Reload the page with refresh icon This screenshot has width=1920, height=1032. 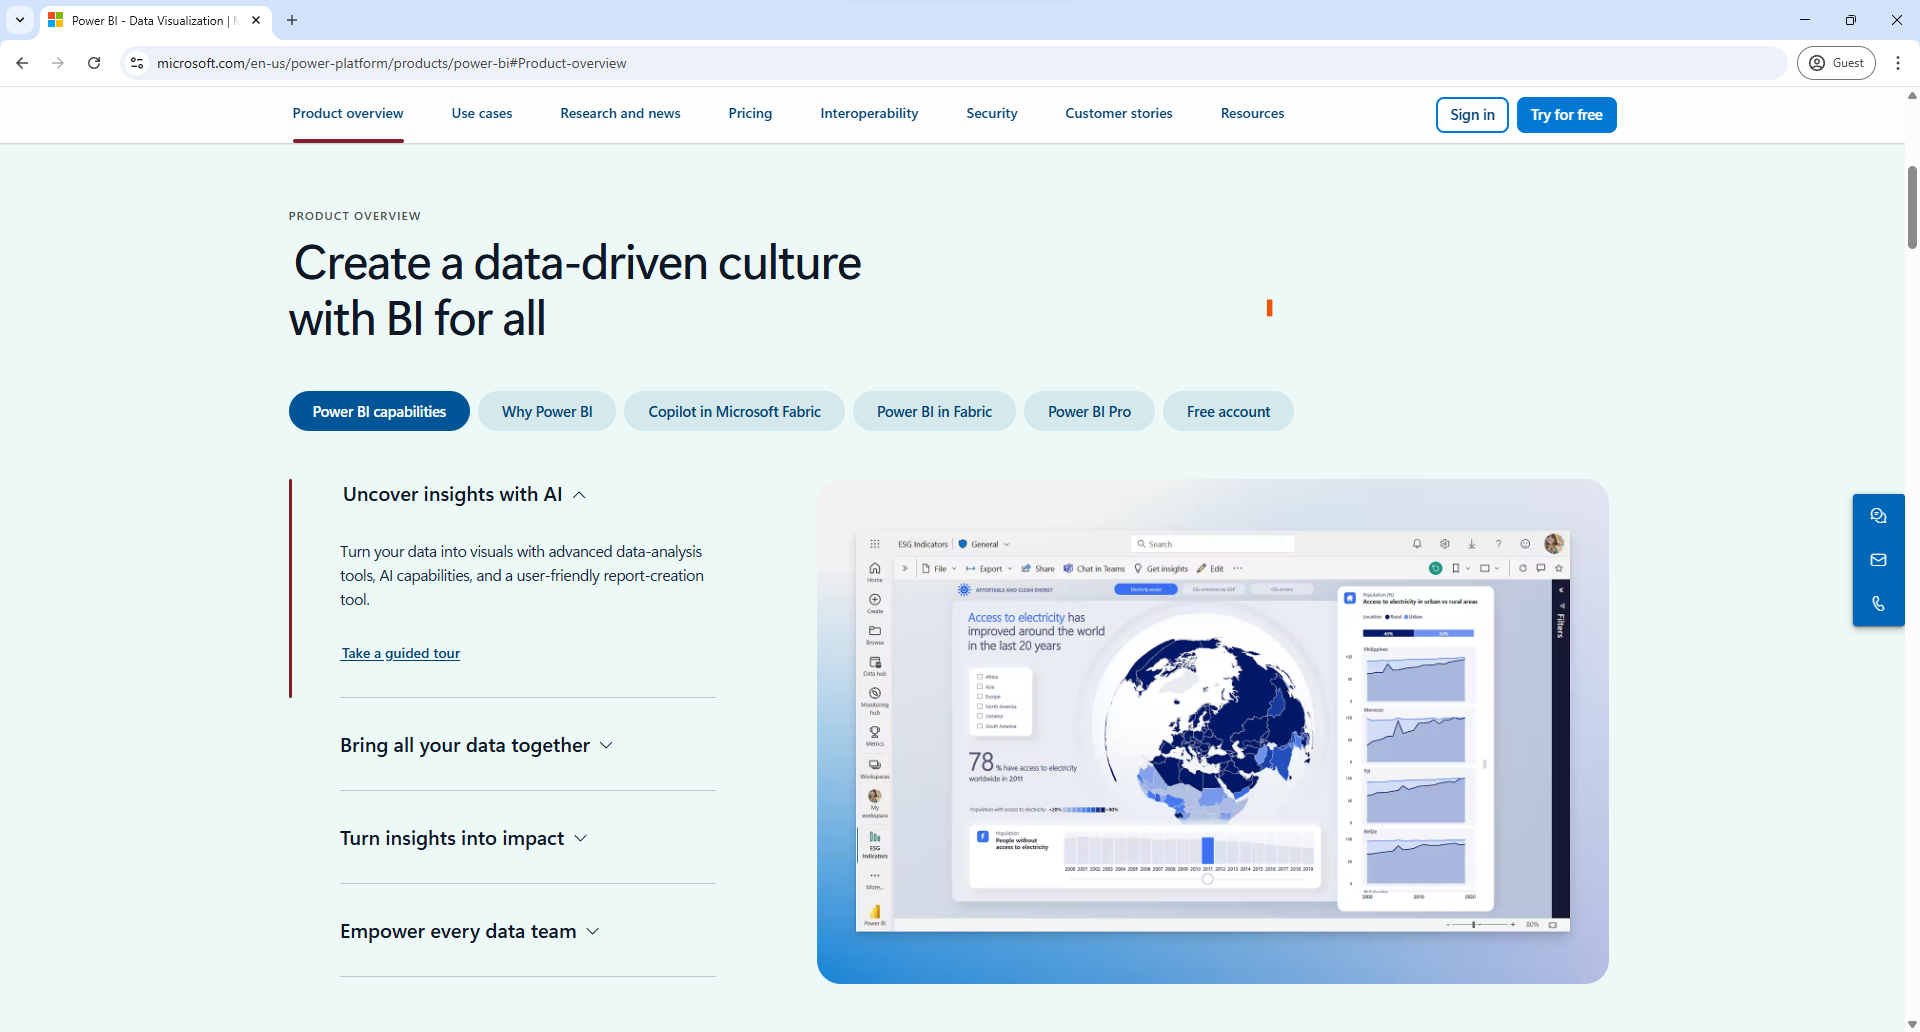point(94,63)
